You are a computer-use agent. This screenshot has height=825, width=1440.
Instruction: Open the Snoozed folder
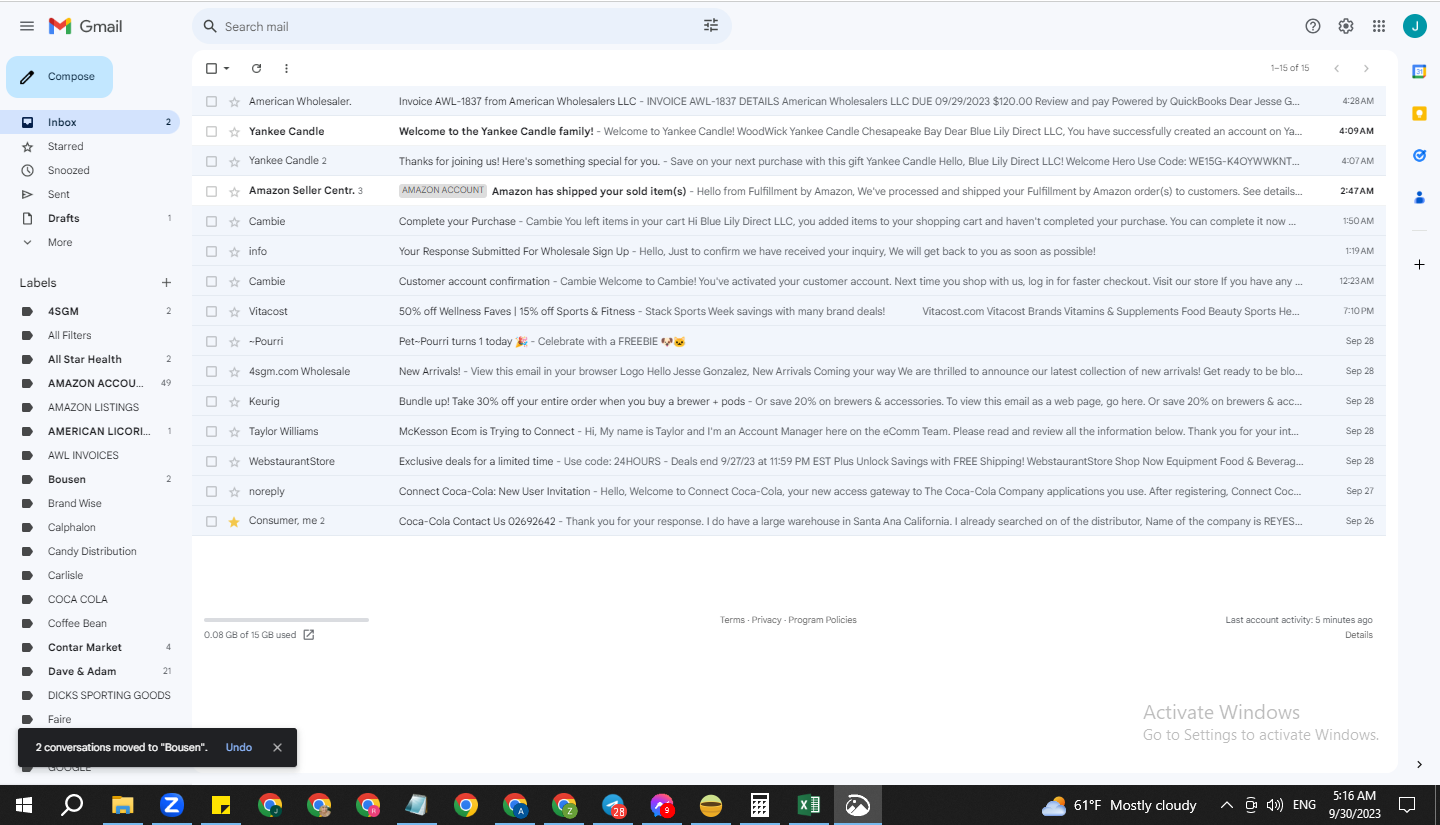pyautogui.click(x=90, y=170)
